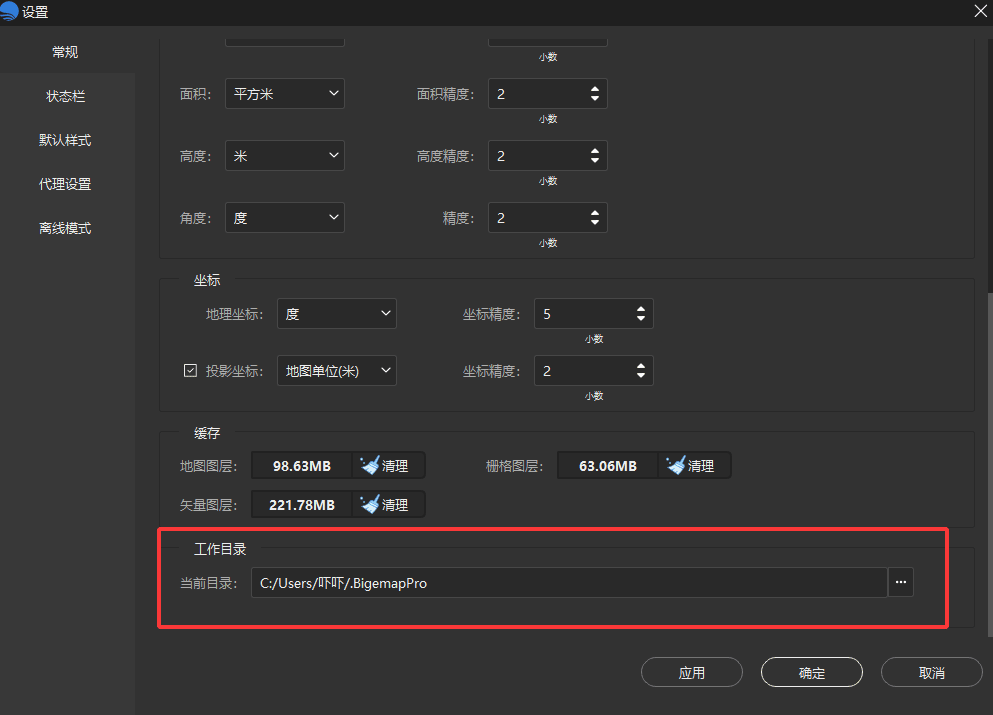
Task: Clear the 矢量图层 cache with the broom icon
Action: pyautogui.click(x=388, y=505)
